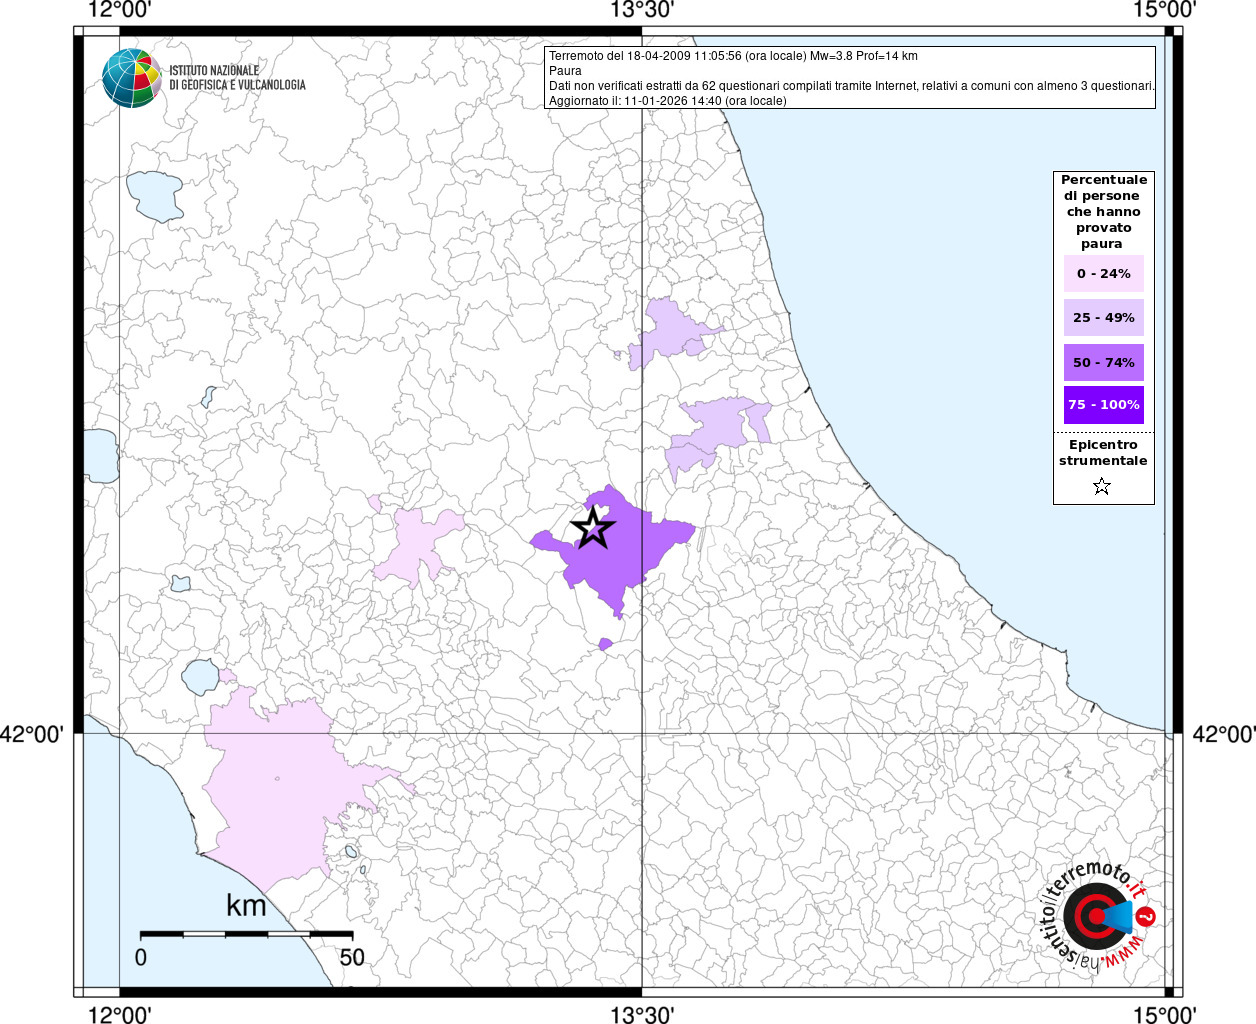Click the bottom 13°30' longitude label
This screenshot has height=1024, width=1256.
pyautogui.click(x=642, y=1014)
